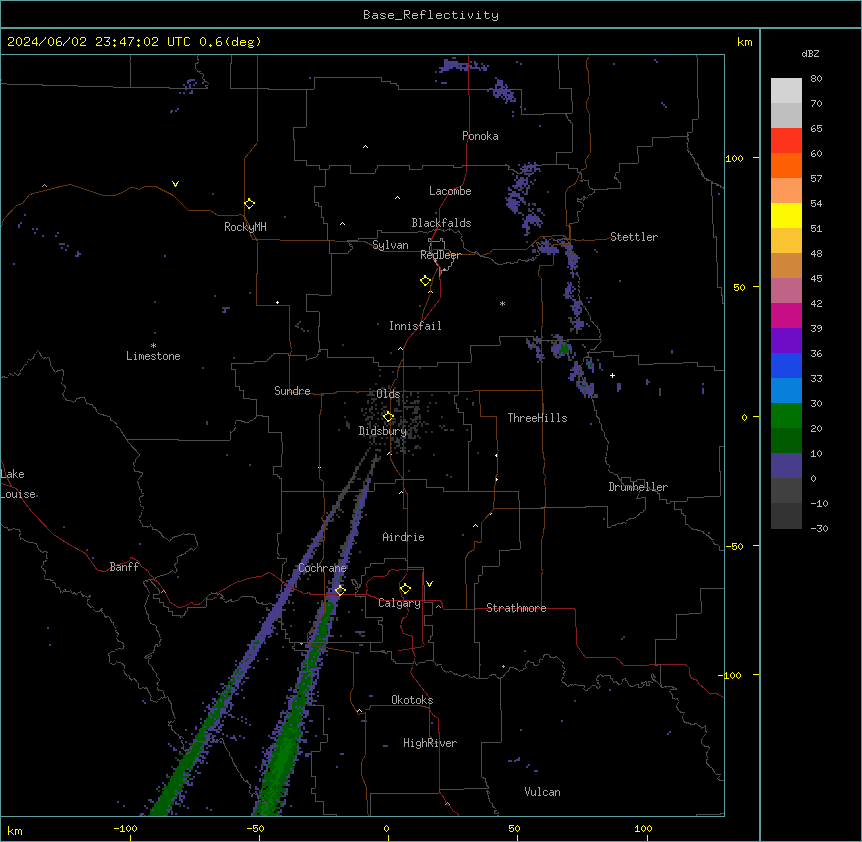Click the Vulcan town label
Screen dimensions: 862x842
click(543, 792)
